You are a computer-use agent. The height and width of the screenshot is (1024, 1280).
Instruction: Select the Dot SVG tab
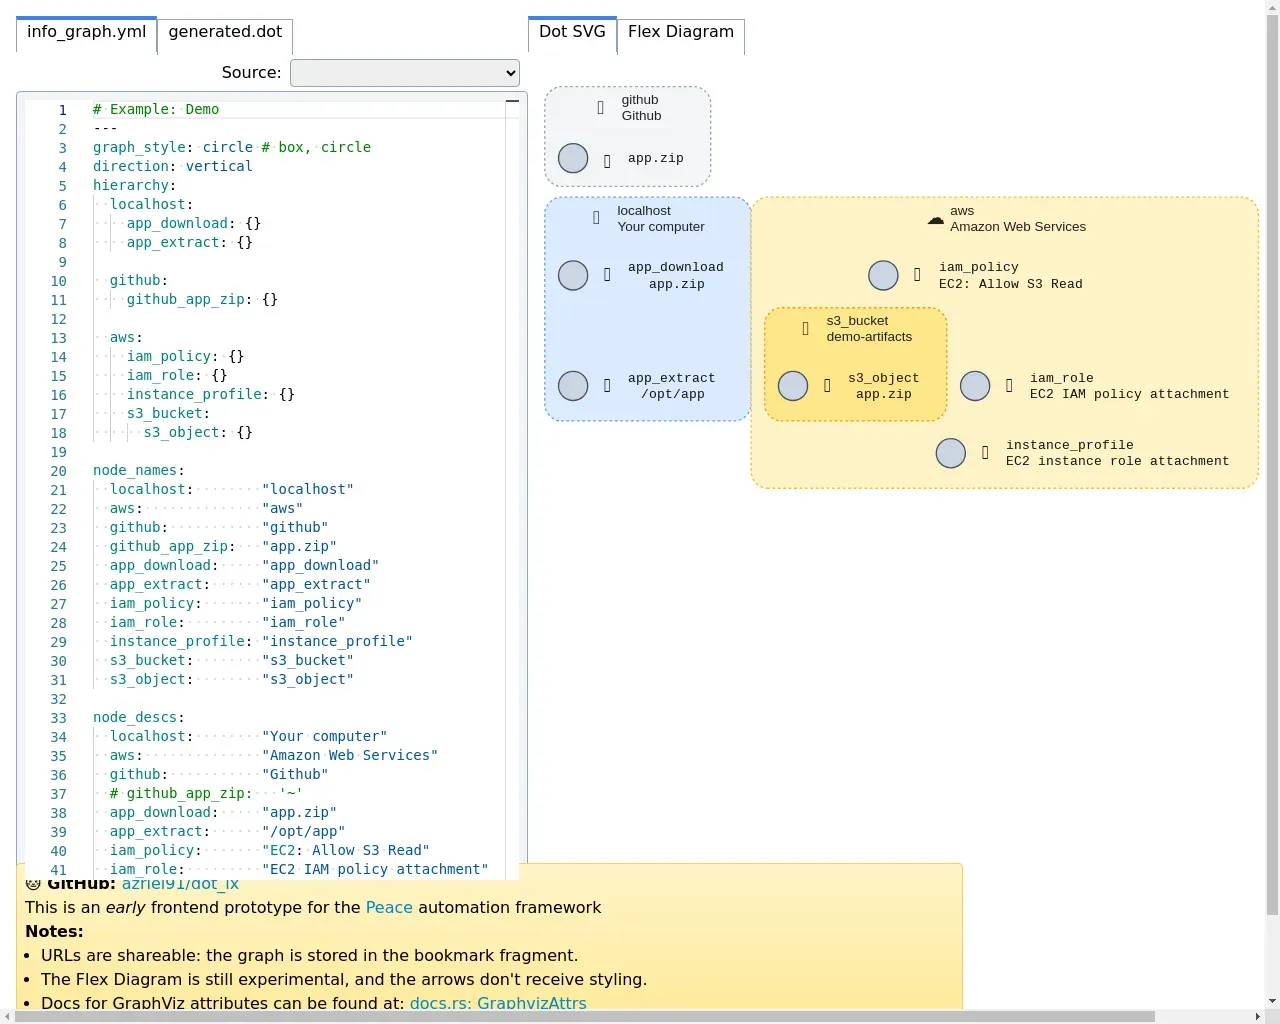tap(572, 33)
